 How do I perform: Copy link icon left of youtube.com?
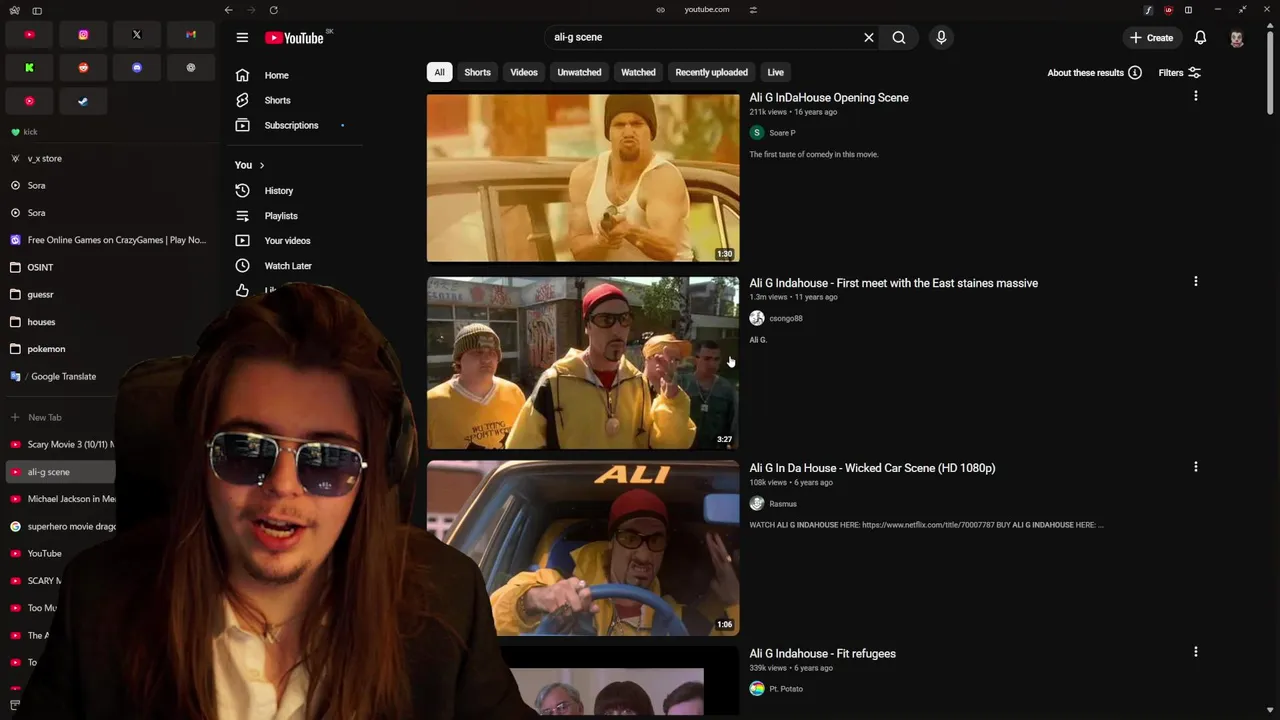pos(660,10)
